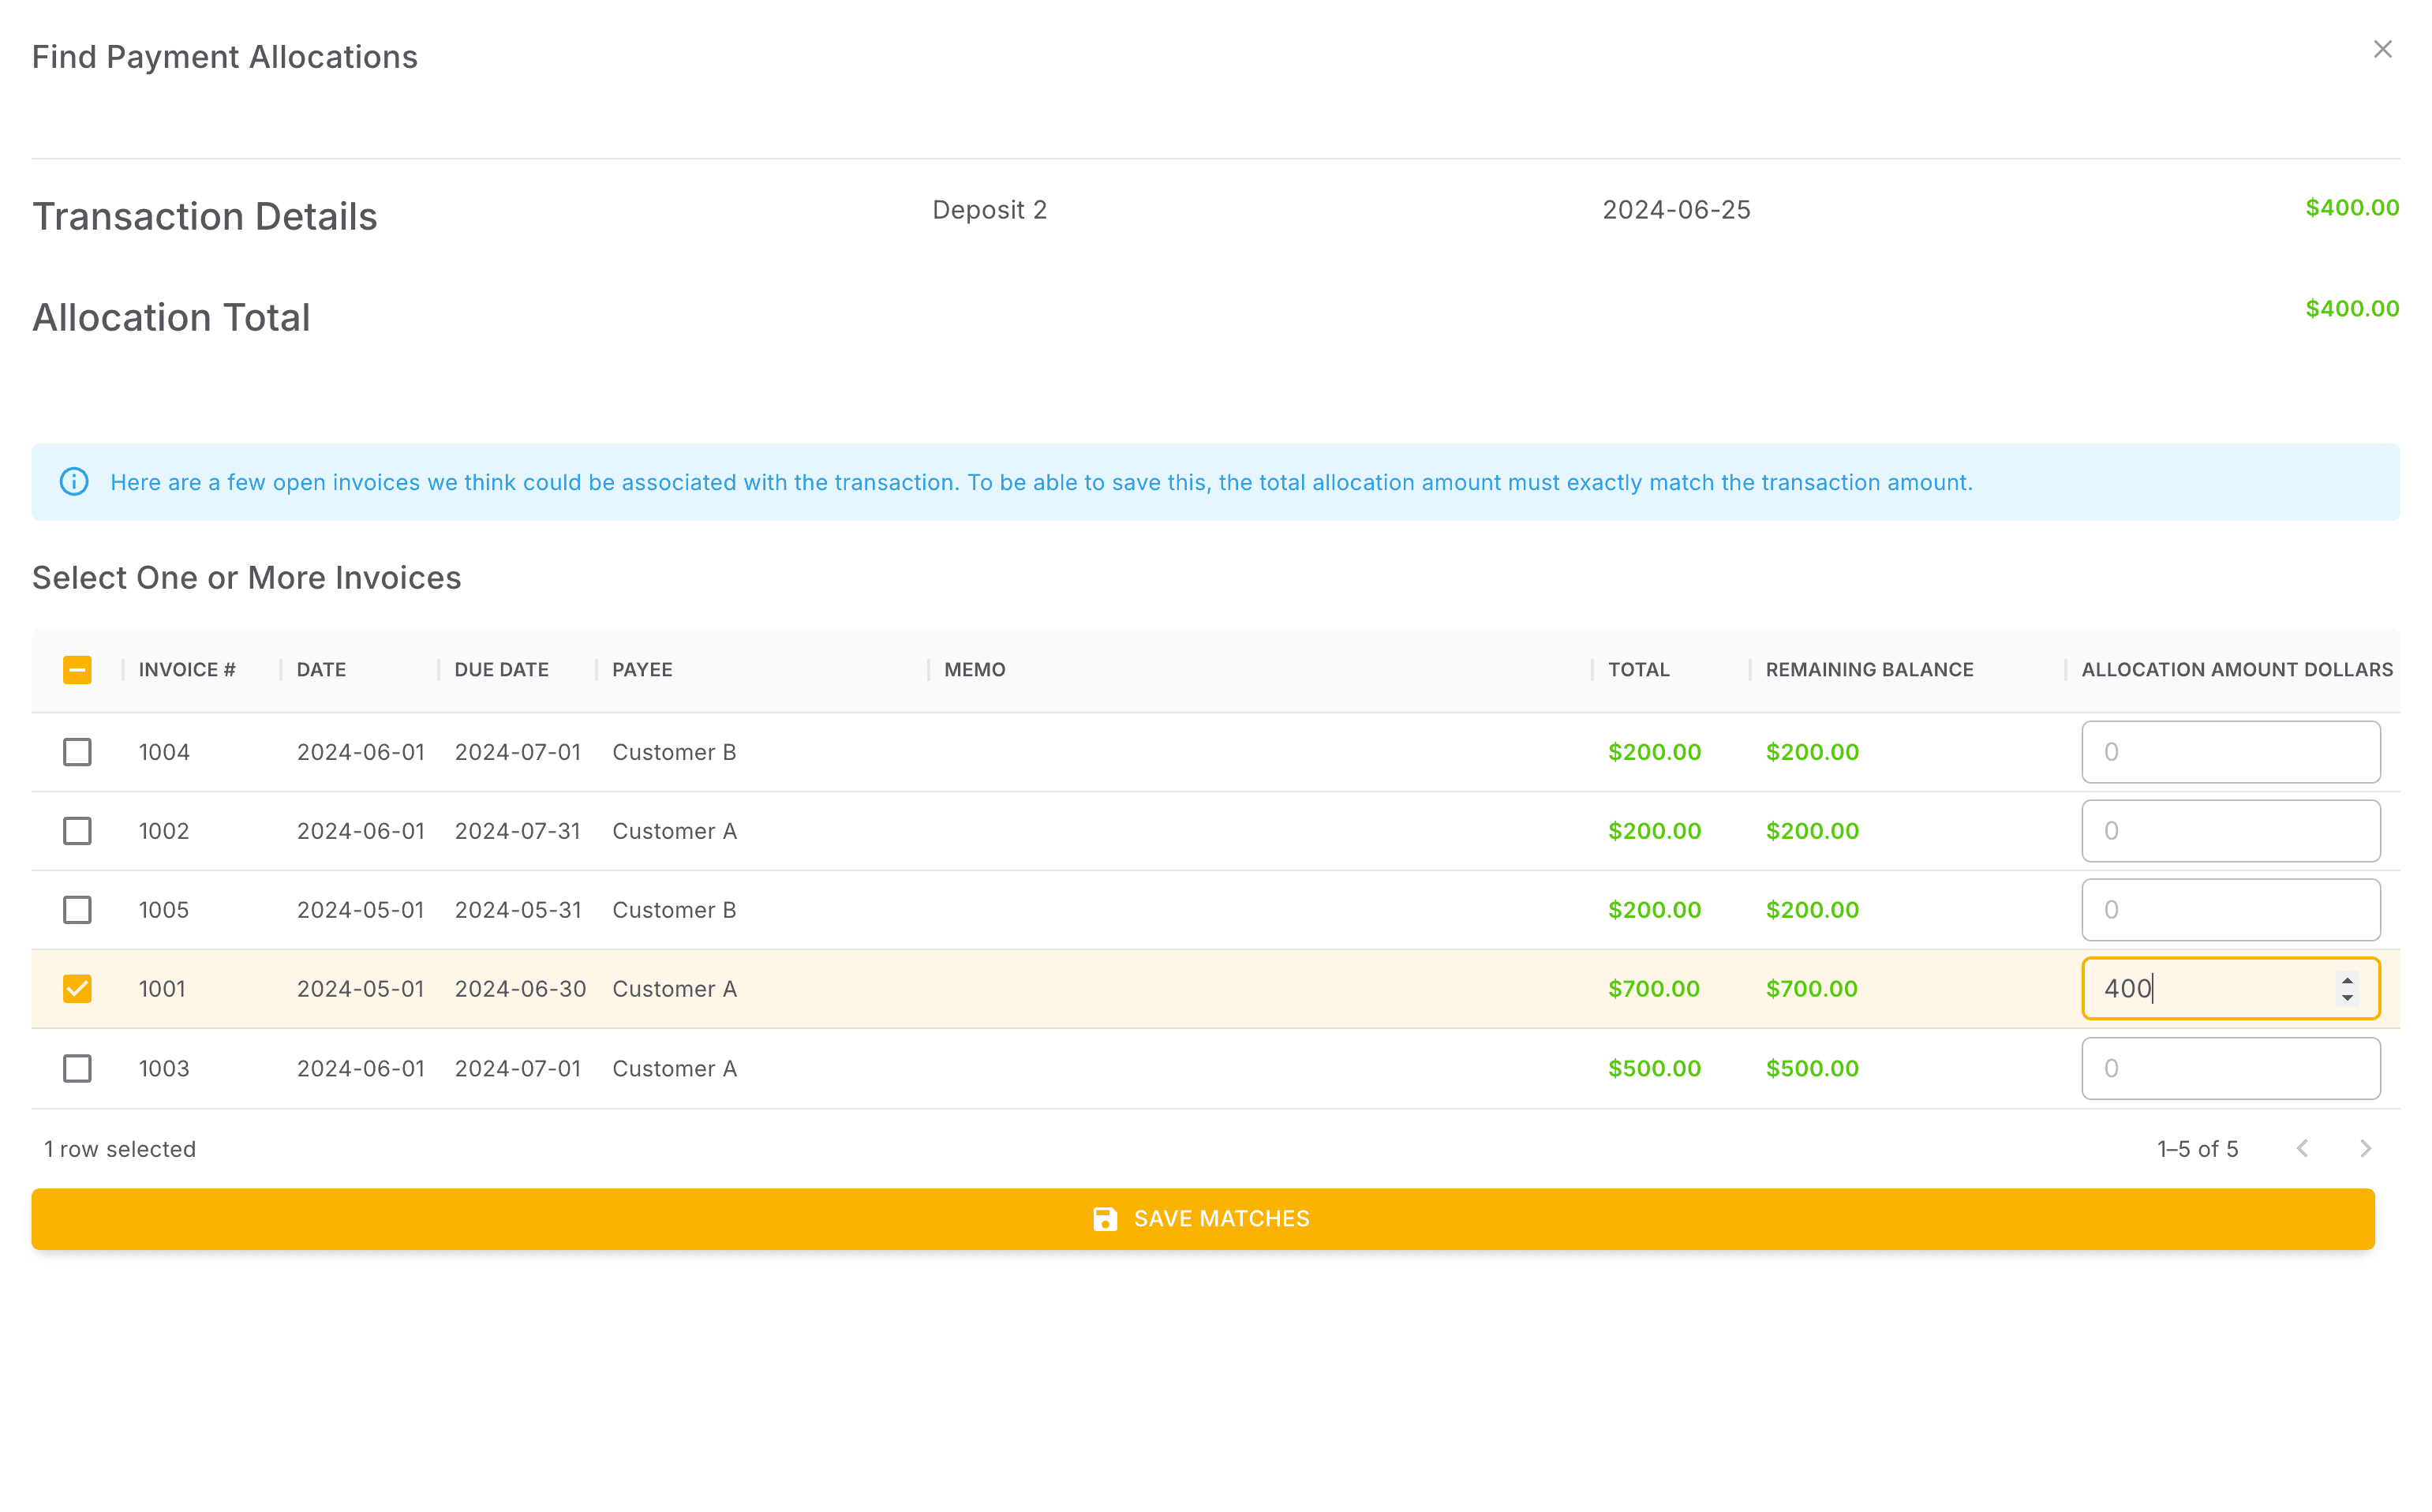
Task: Close the Find Payment Allocations dialog
Action: pos(2382,48)
